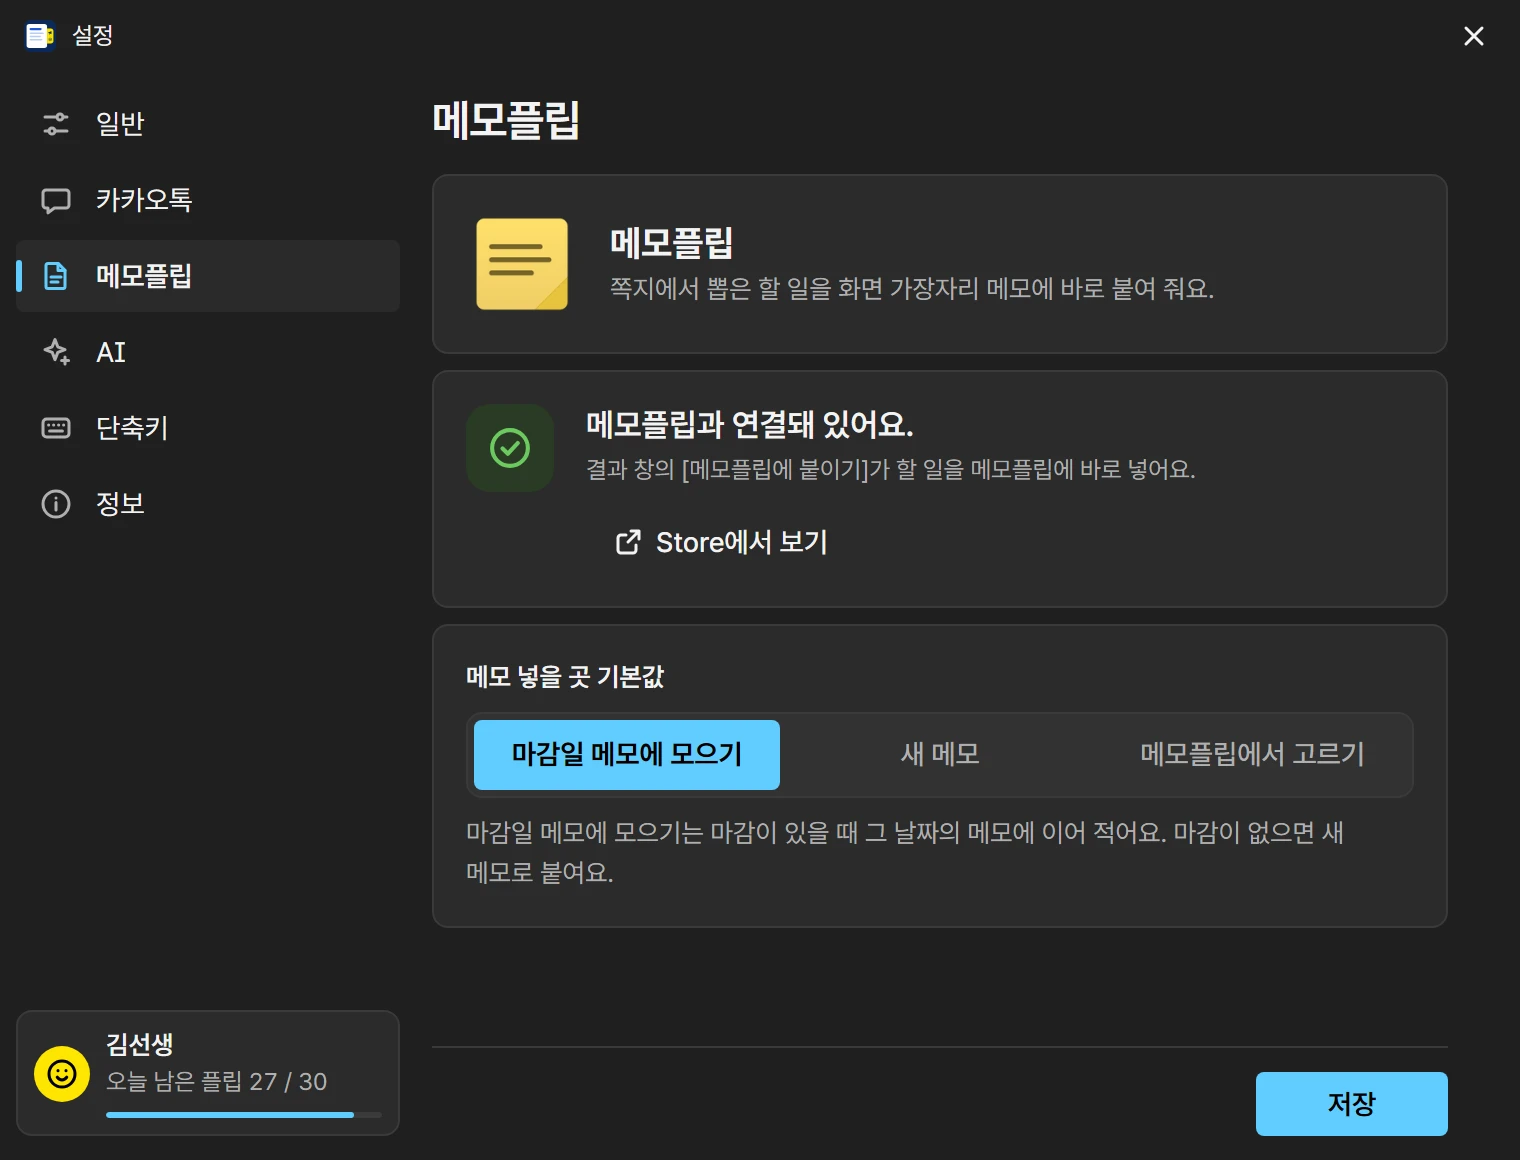Click the external link icon by Store에서 보기

point(628,542)
